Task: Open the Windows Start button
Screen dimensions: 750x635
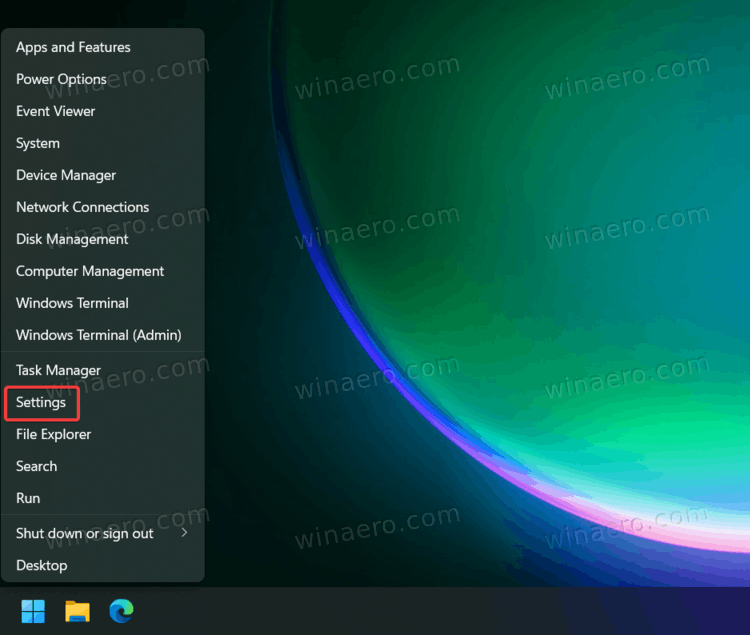Action: coord(33,611)
